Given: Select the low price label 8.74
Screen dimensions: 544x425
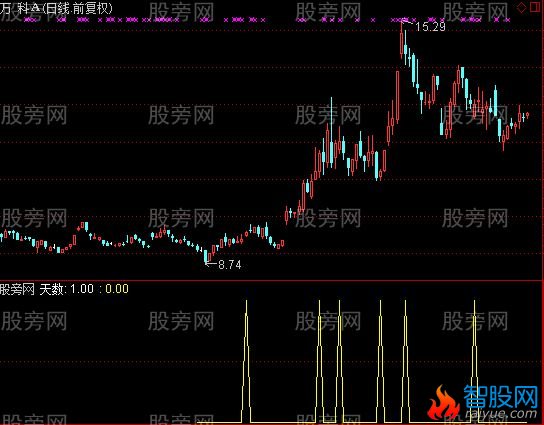Looking at the screenshot, I should point(229,265).
